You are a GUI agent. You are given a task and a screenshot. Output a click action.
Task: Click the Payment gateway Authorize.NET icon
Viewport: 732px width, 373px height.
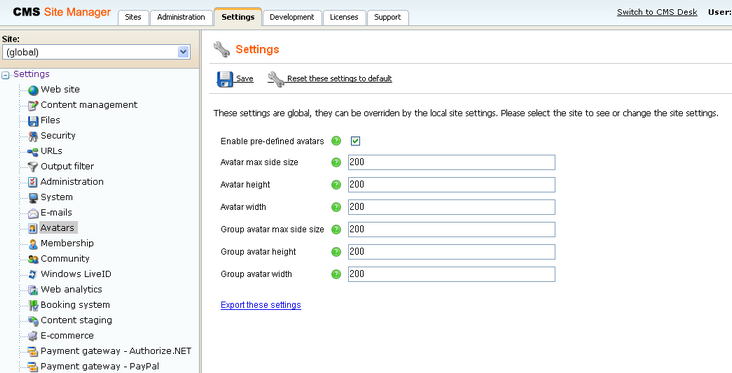coord(33,351)
